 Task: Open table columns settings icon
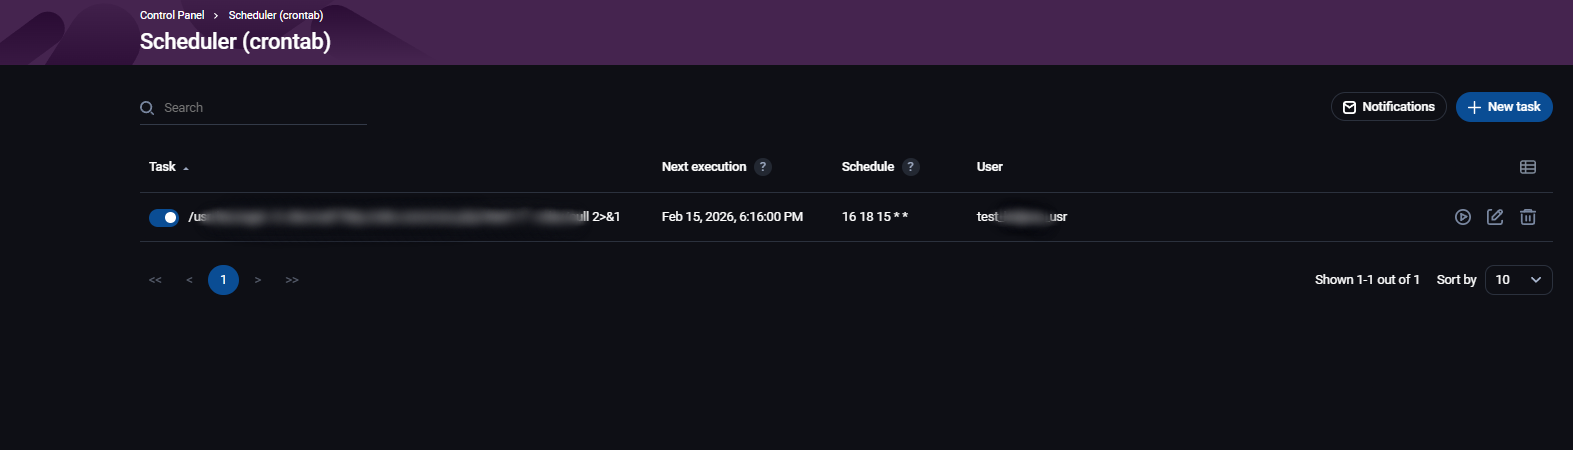pyautogui.click(x=1528, y=167)
